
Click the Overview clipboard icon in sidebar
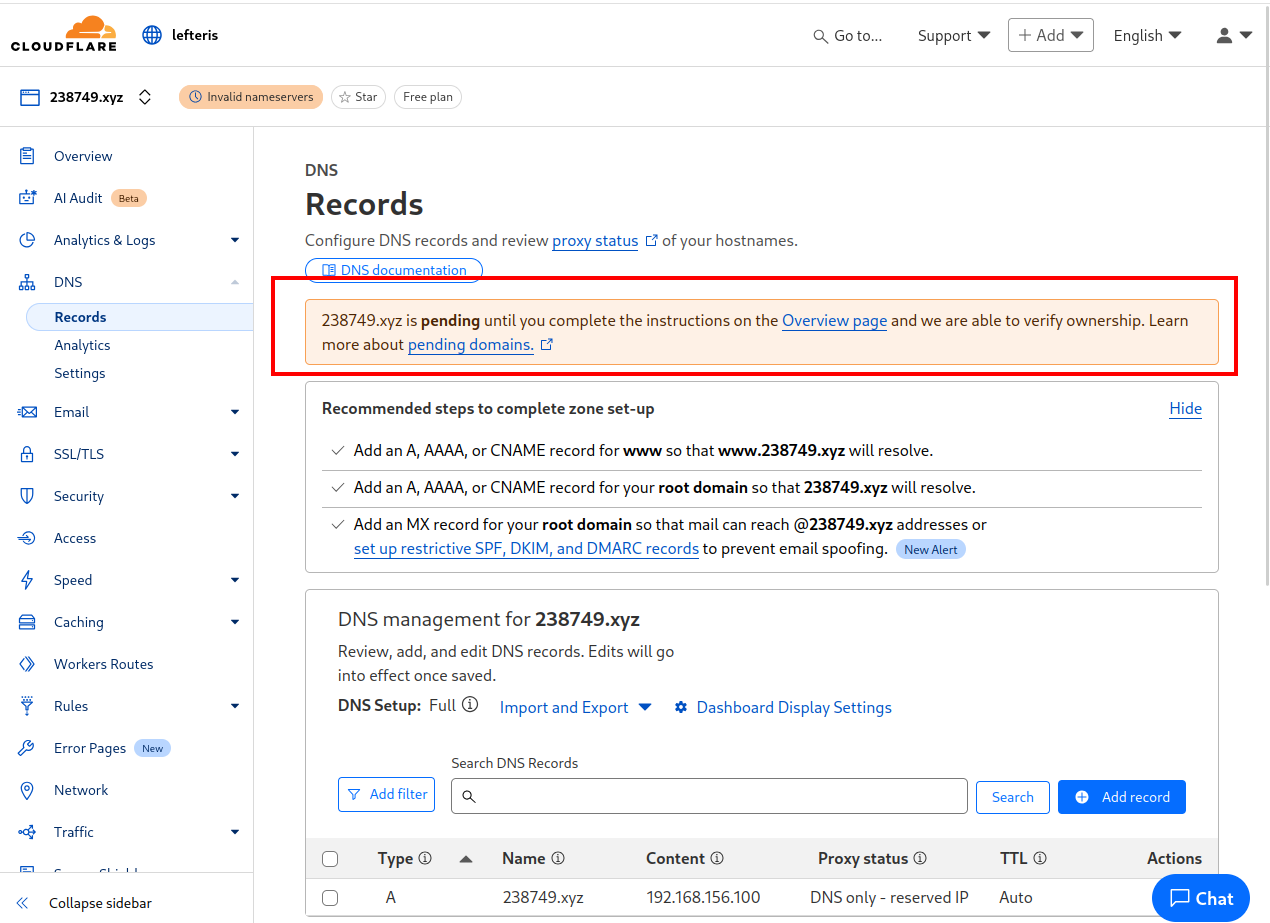point(28,156)
